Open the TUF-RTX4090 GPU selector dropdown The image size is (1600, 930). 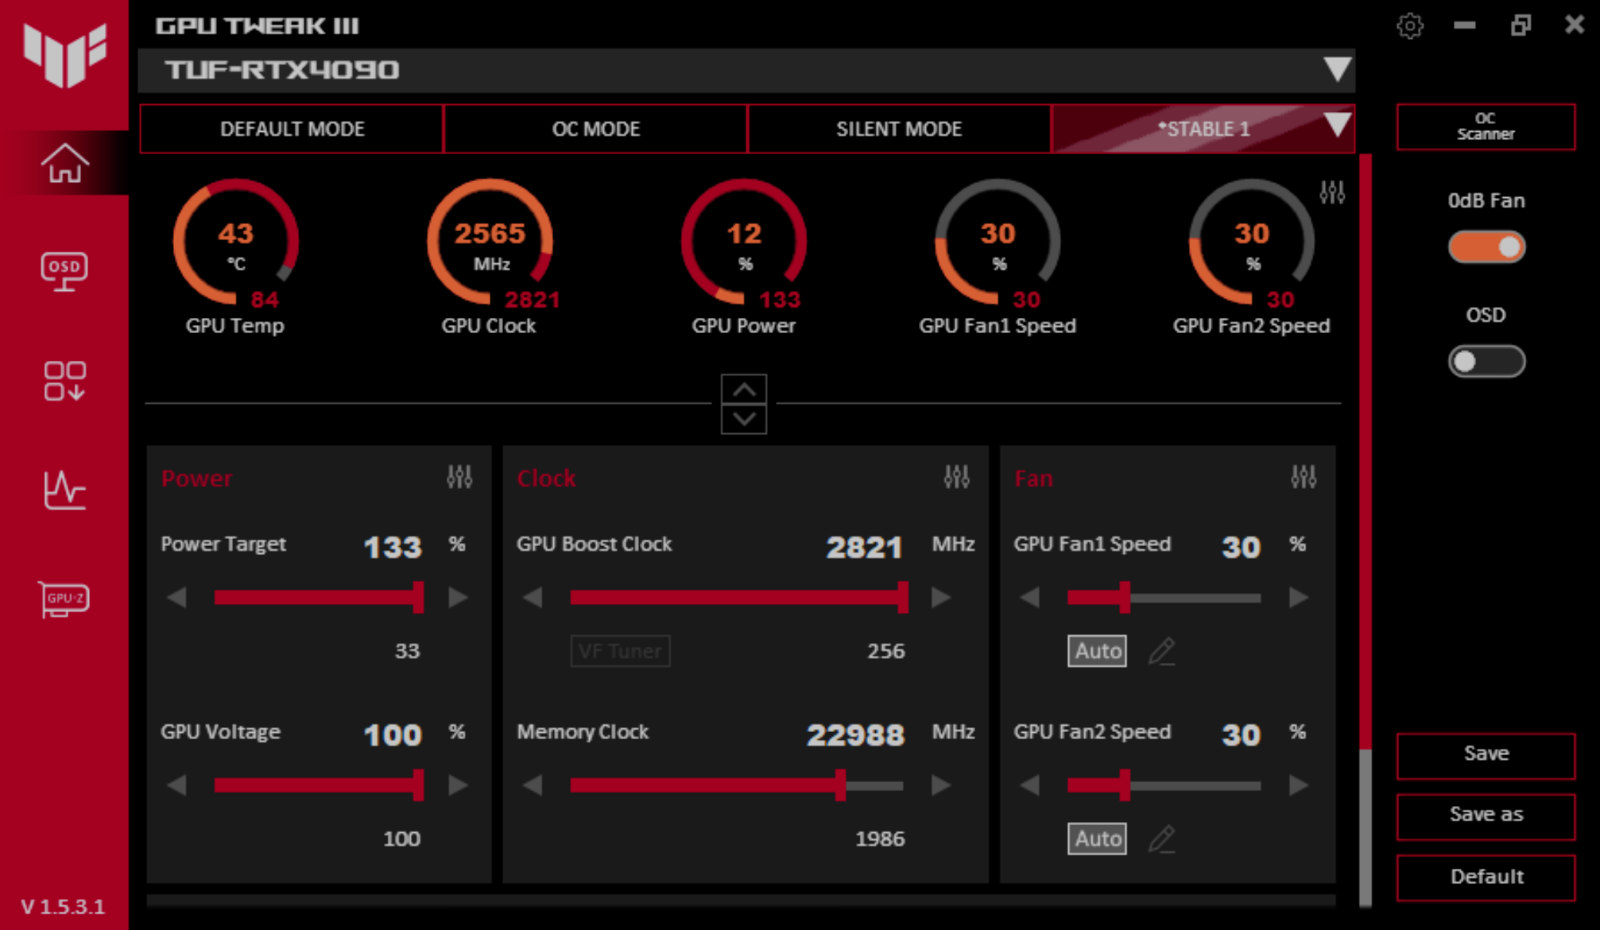coord(746,70)
